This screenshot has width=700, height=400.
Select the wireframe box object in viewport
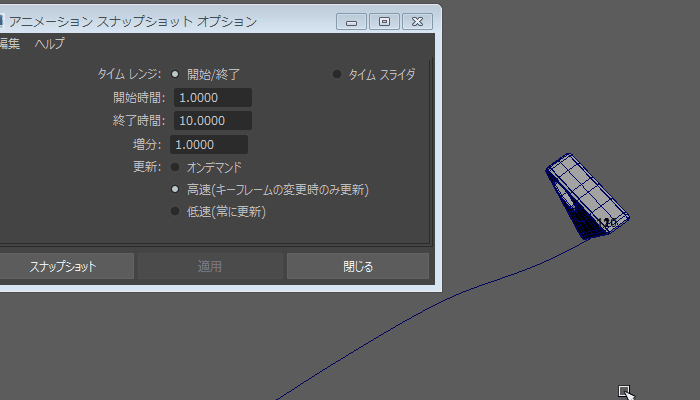click(586, 194)
